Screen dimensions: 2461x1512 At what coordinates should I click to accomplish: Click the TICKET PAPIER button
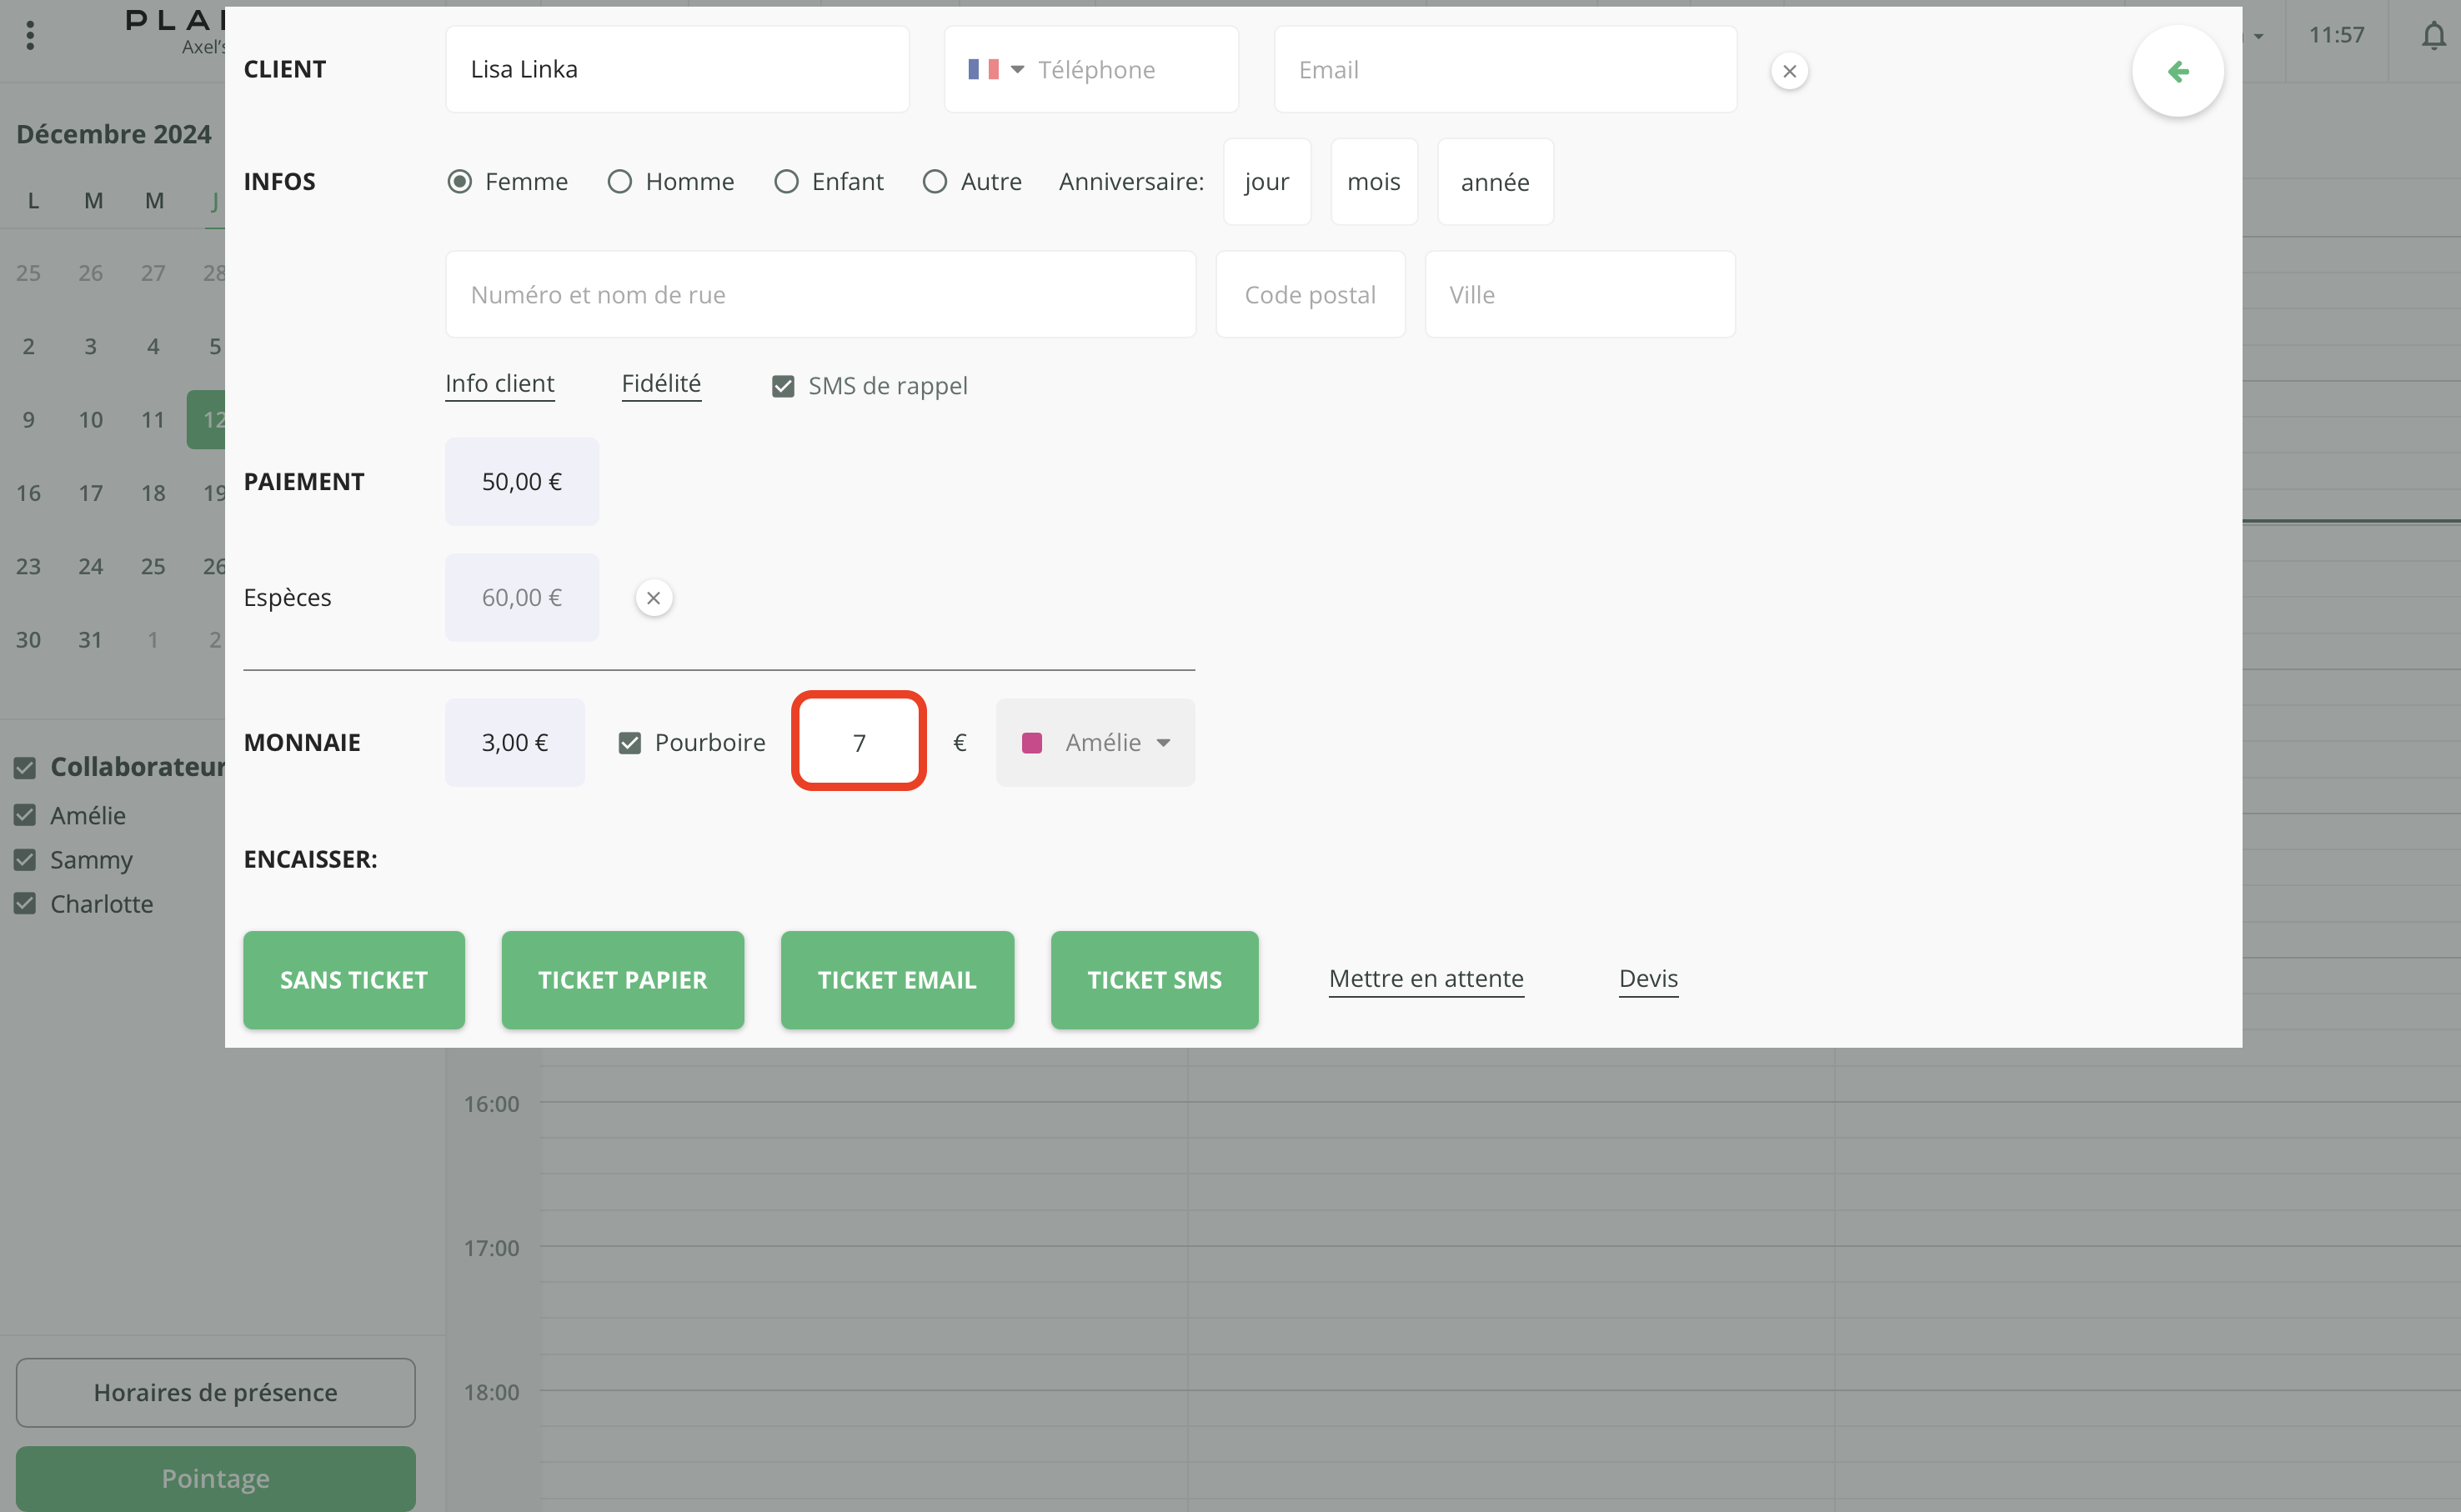coord(622,980)
